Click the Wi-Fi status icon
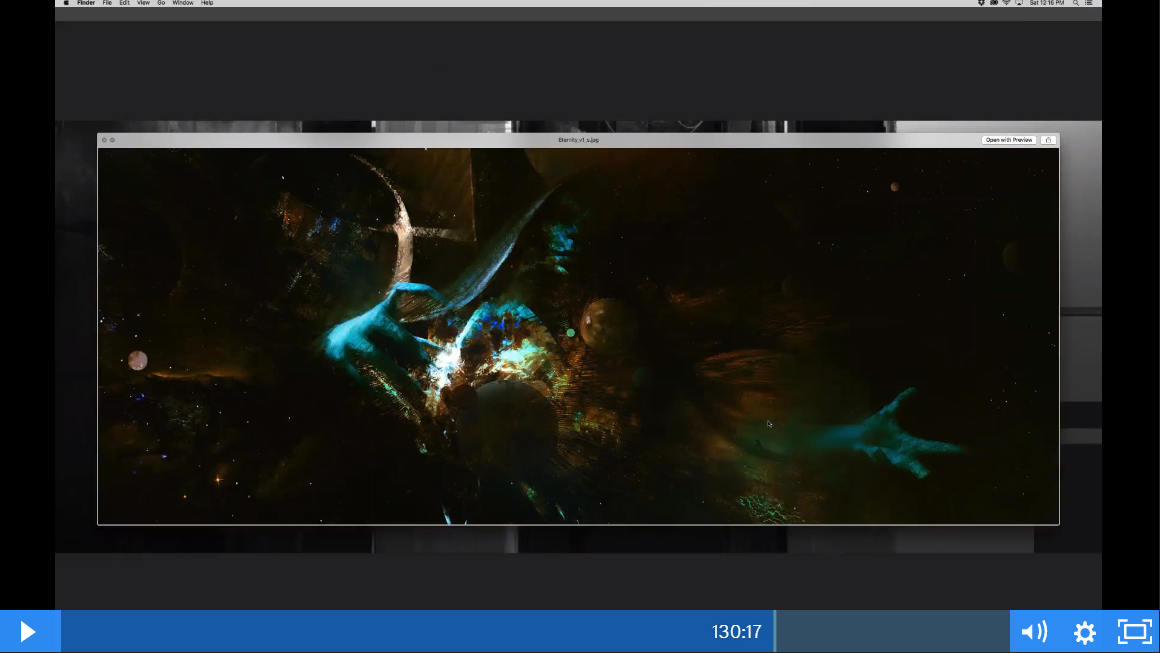 pos(1006,3)
